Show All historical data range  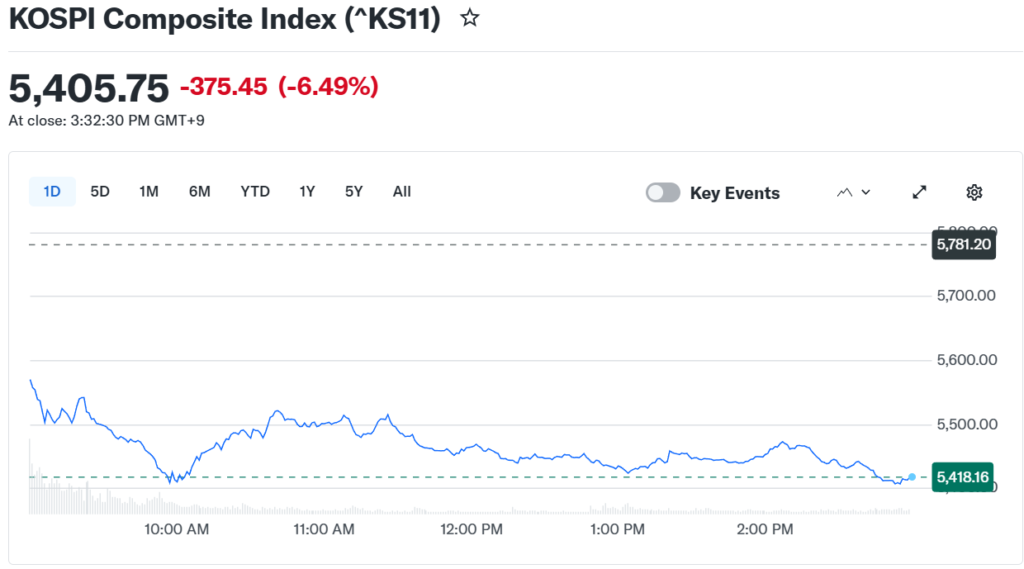click(402, 191)
